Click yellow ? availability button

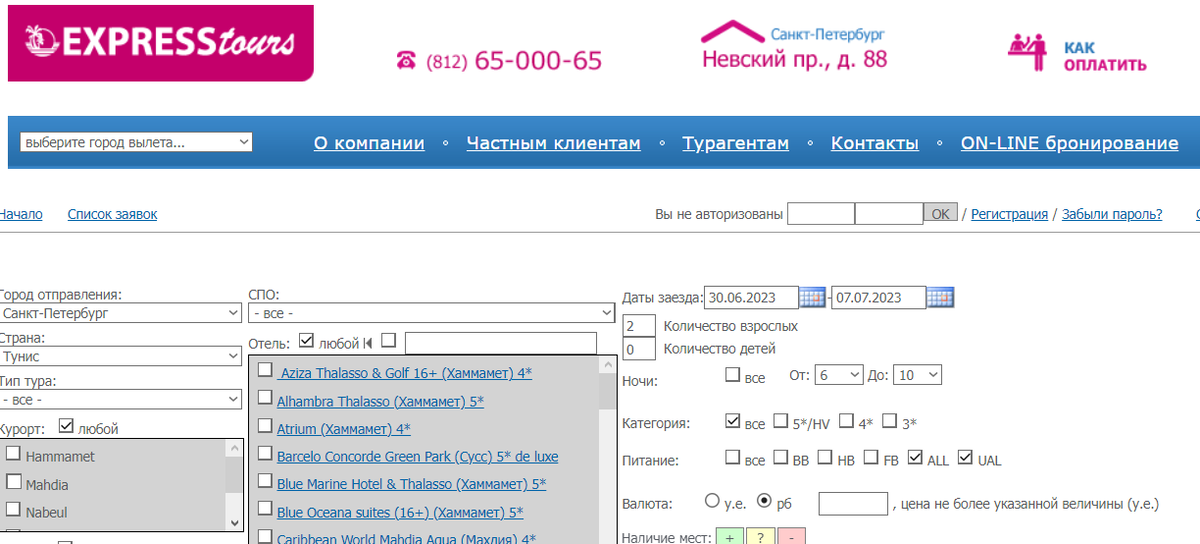point(759,537)
